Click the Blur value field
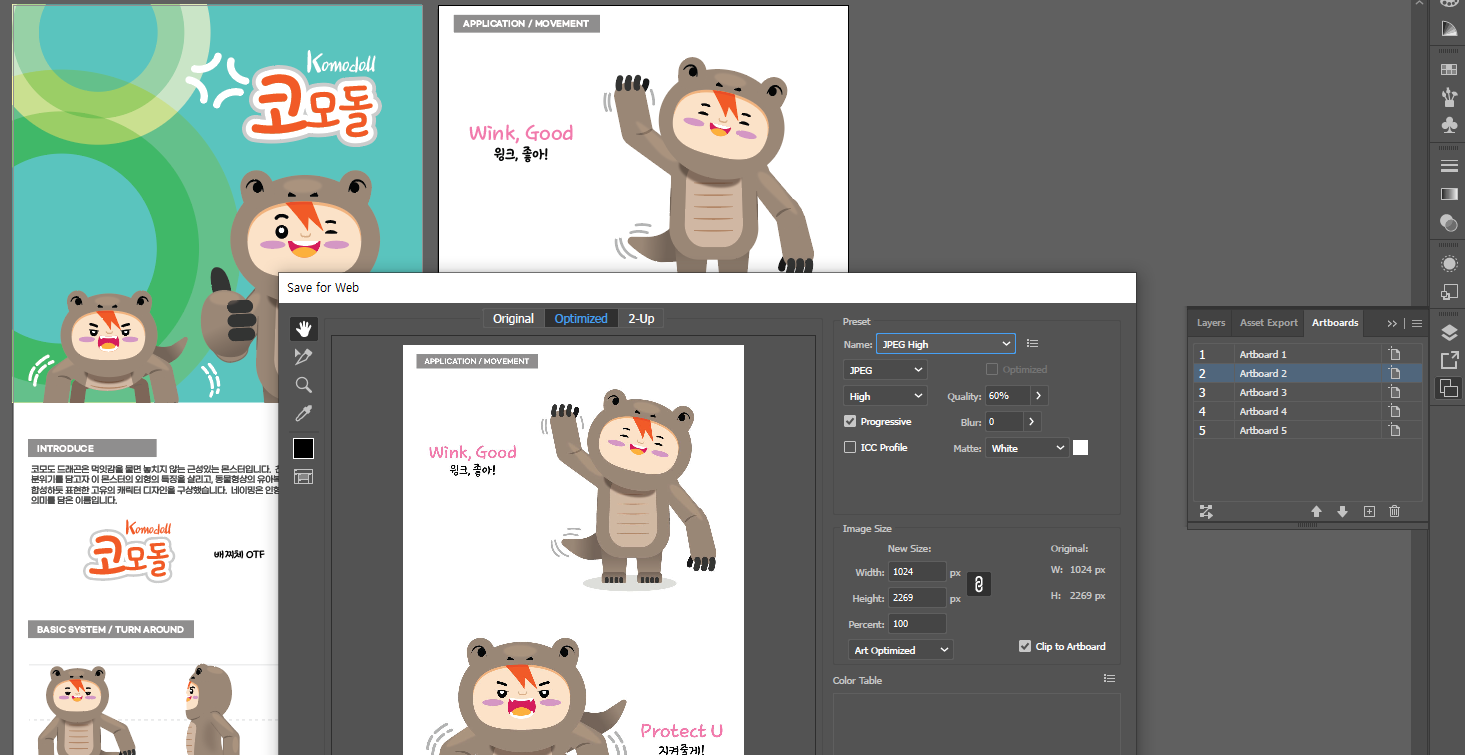The height and width of the screenshot is (755, 1465). coord(1004,422)
